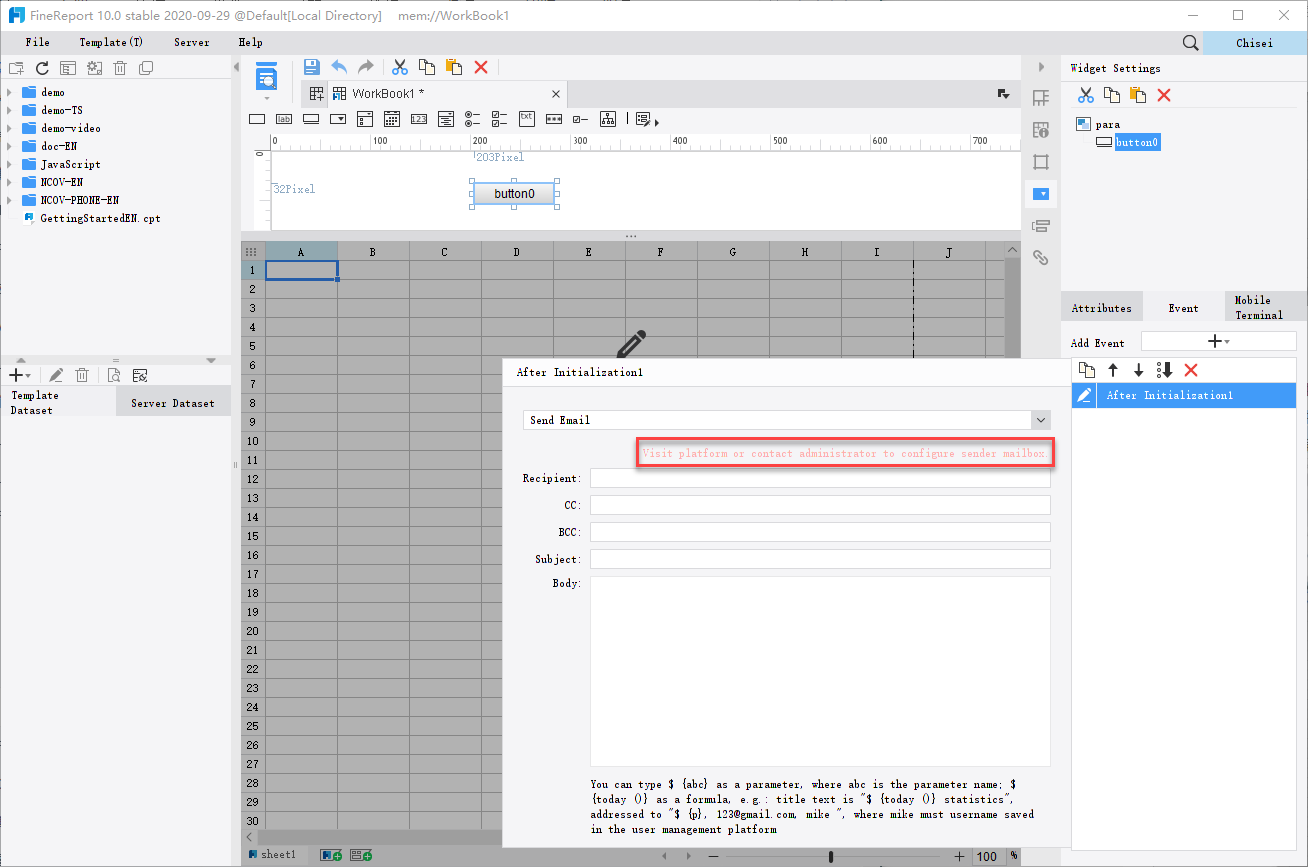Open the template preview button
This screenshot has height=867, width=1308.
266,76
